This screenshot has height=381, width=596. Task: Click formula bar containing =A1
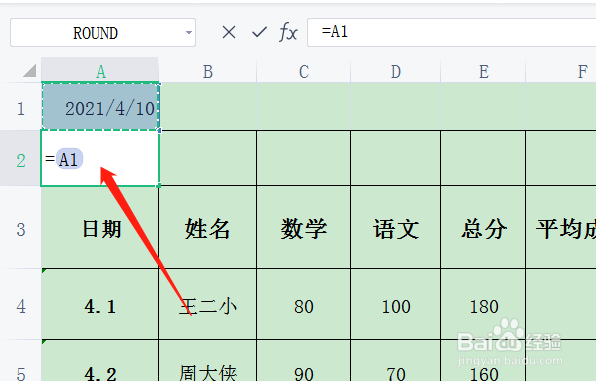[x=451, y=32]
